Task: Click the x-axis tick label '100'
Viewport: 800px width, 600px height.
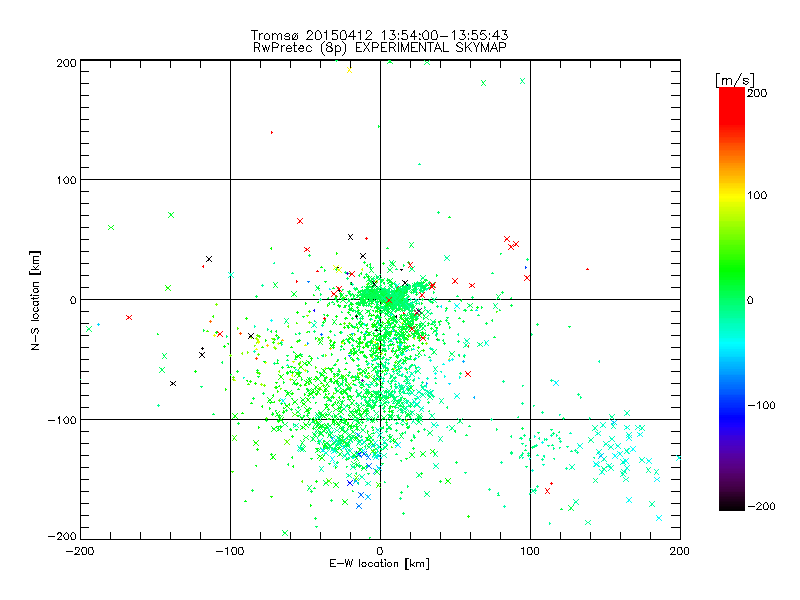Action: (x=530, y=551)
